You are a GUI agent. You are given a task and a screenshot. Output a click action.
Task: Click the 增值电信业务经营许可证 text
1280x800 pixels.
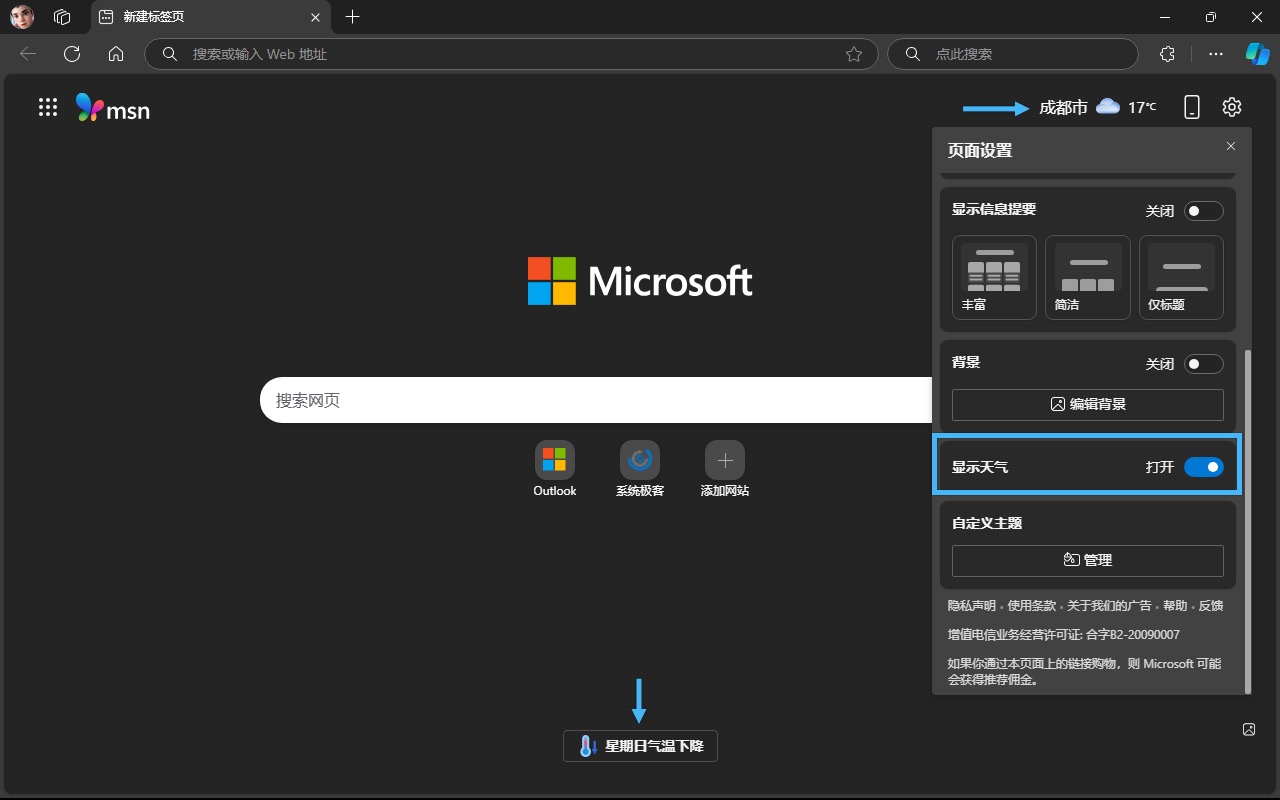click(x=1063, y=634)
